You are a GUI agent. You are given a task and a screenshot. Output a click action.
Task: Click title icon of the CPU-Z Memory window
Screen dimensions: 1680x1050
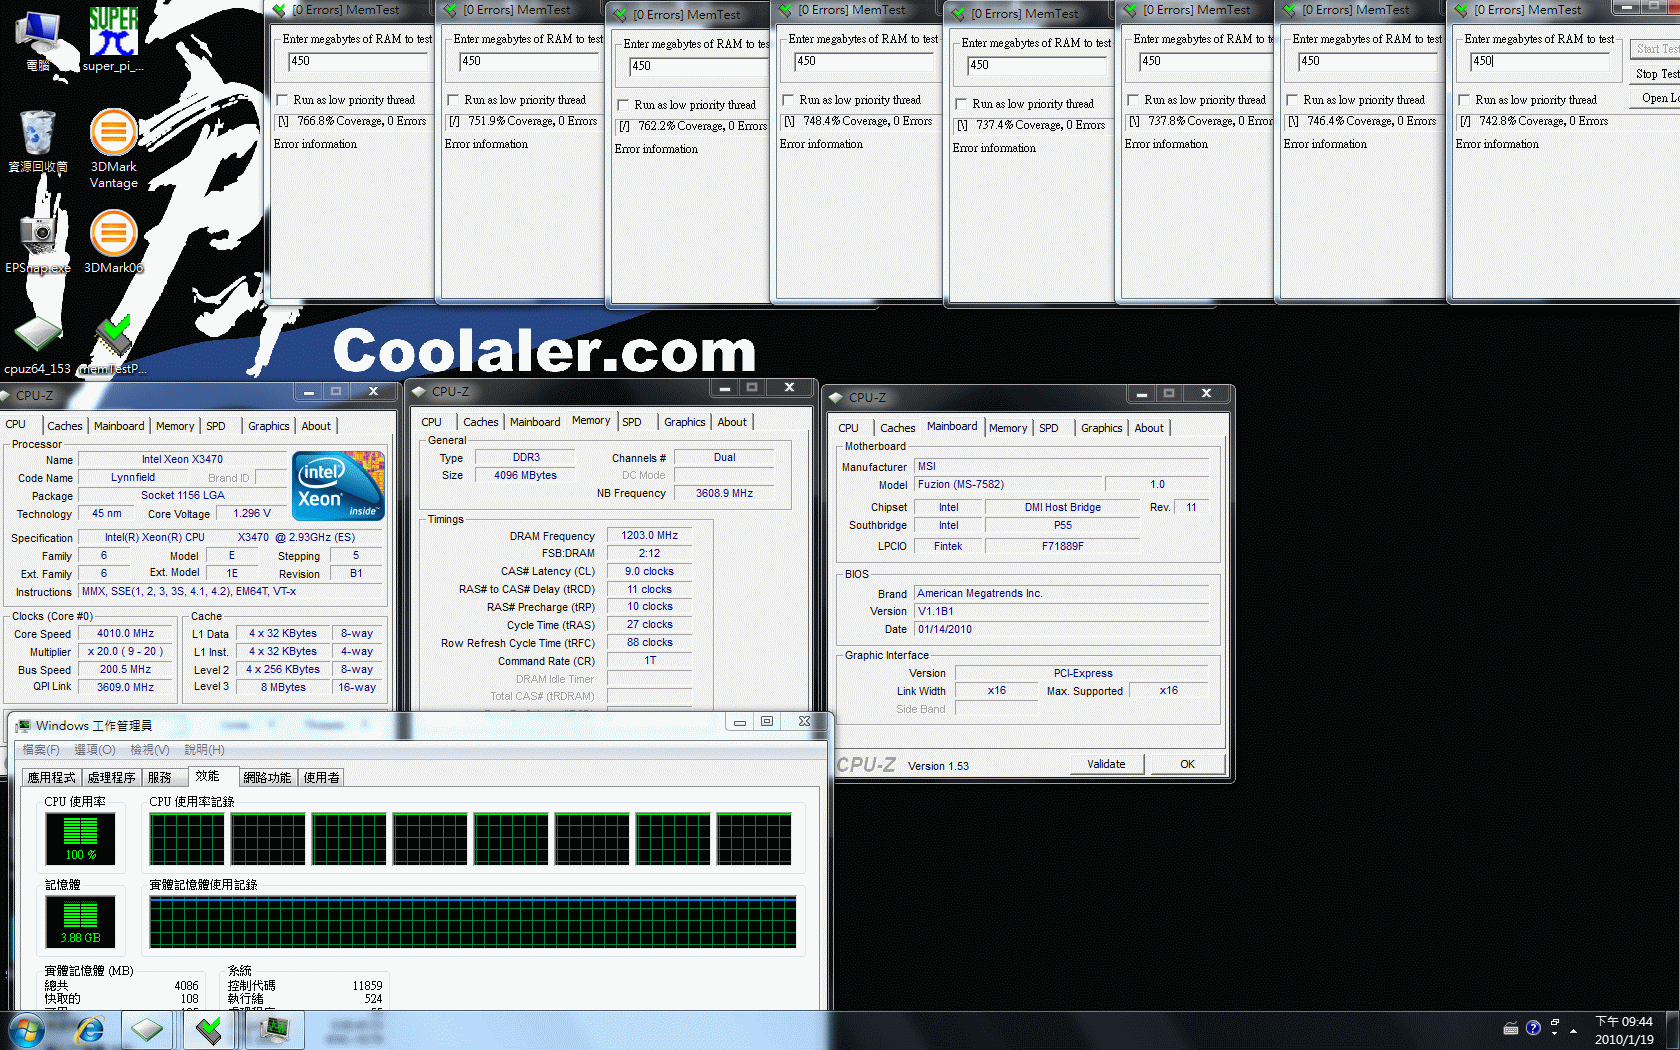point(419,392)
